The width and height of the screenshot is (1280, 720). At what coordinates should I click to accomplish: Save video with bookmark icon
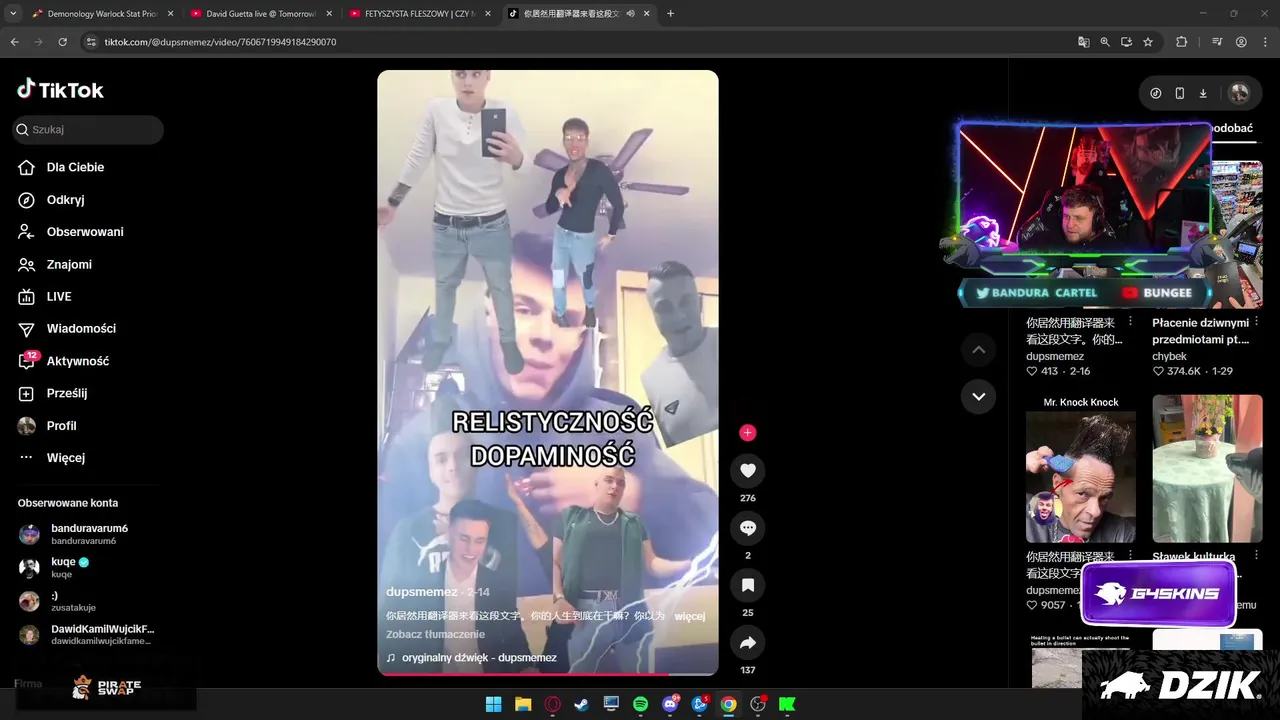coord(747,585)
